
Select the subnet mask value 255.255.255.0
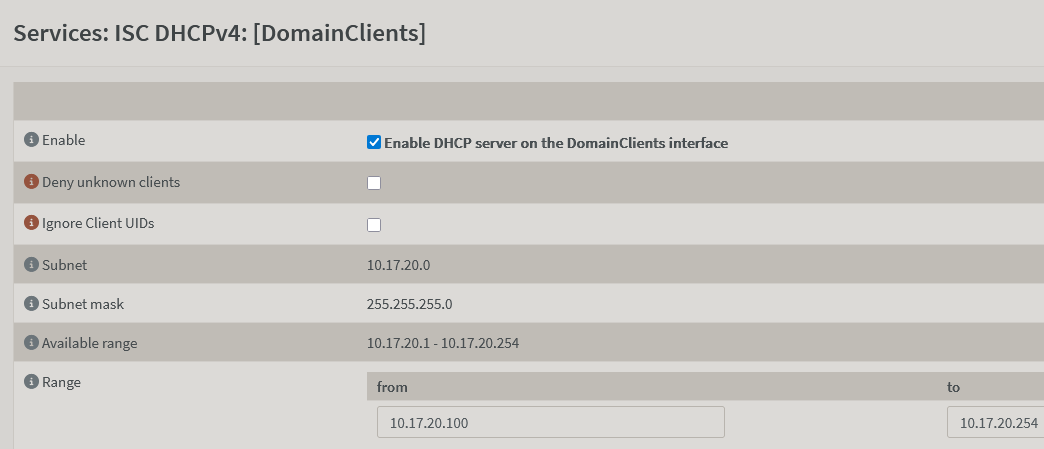pos(409,304)
